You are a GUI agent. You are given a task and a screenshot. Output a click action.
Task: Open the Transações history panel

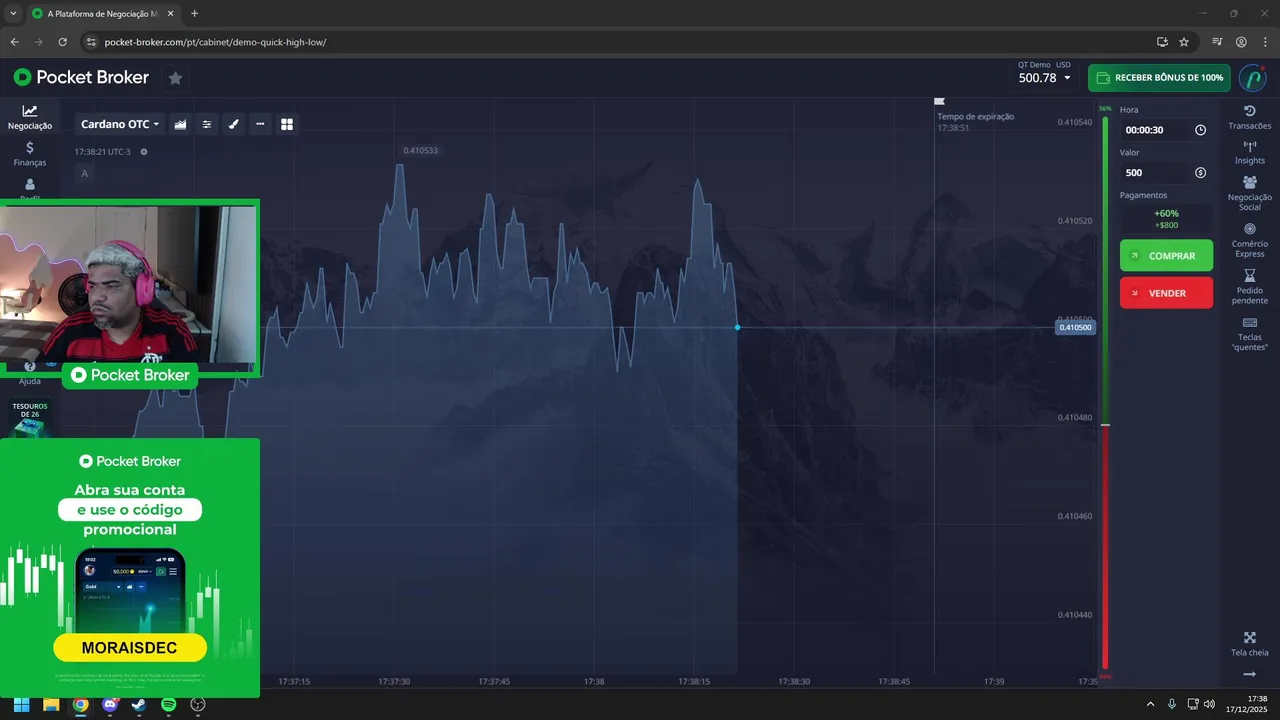(1249, 117)
